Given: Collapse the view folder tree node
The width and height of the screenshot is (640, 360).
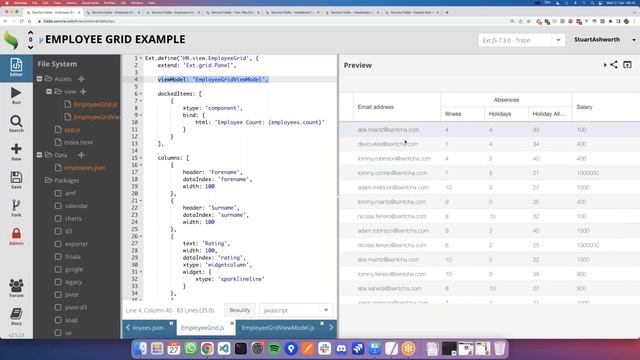Looking at the screenshot, I should click(x=49, y=92).
